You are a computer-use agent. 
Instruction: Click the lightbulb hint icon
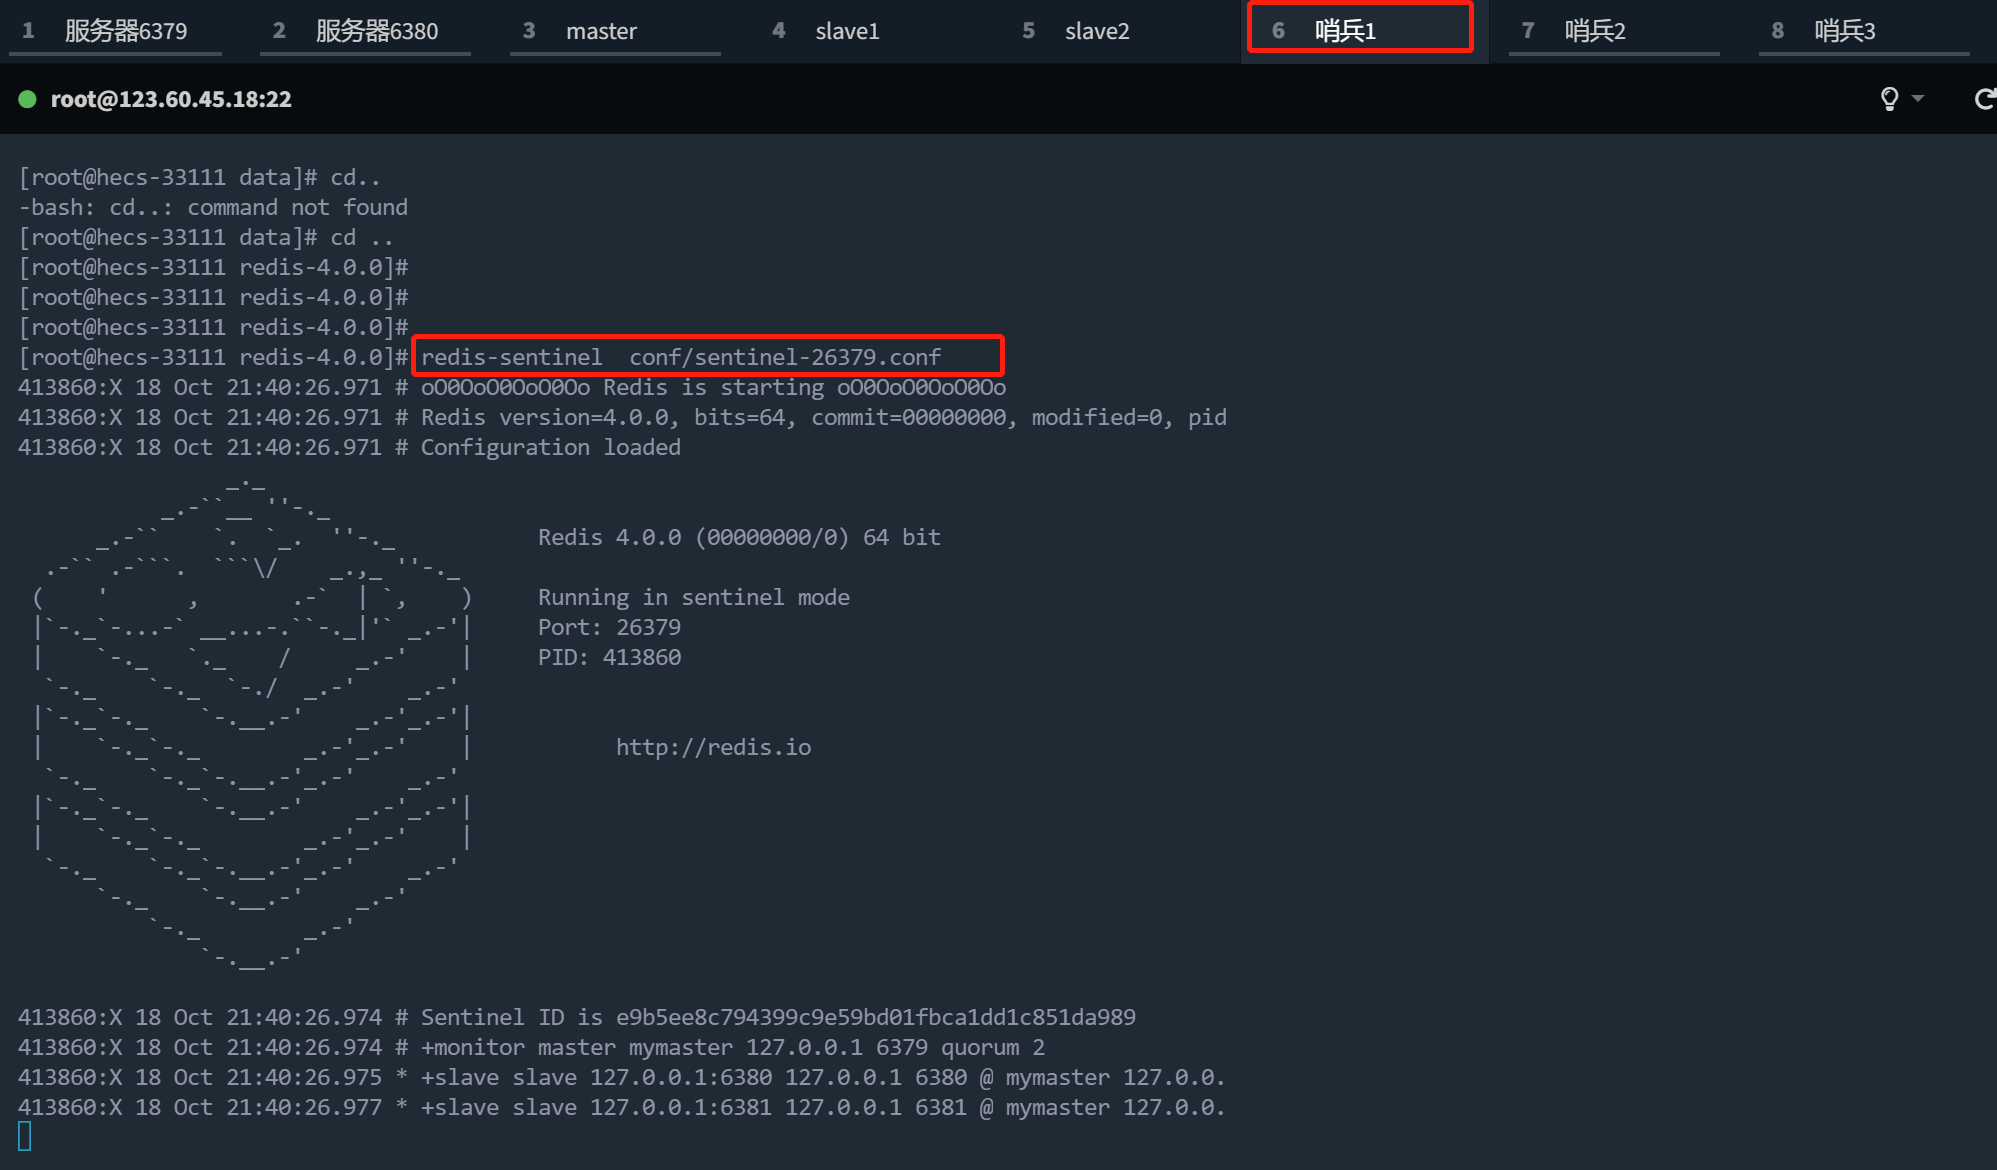pos(1889,98)
